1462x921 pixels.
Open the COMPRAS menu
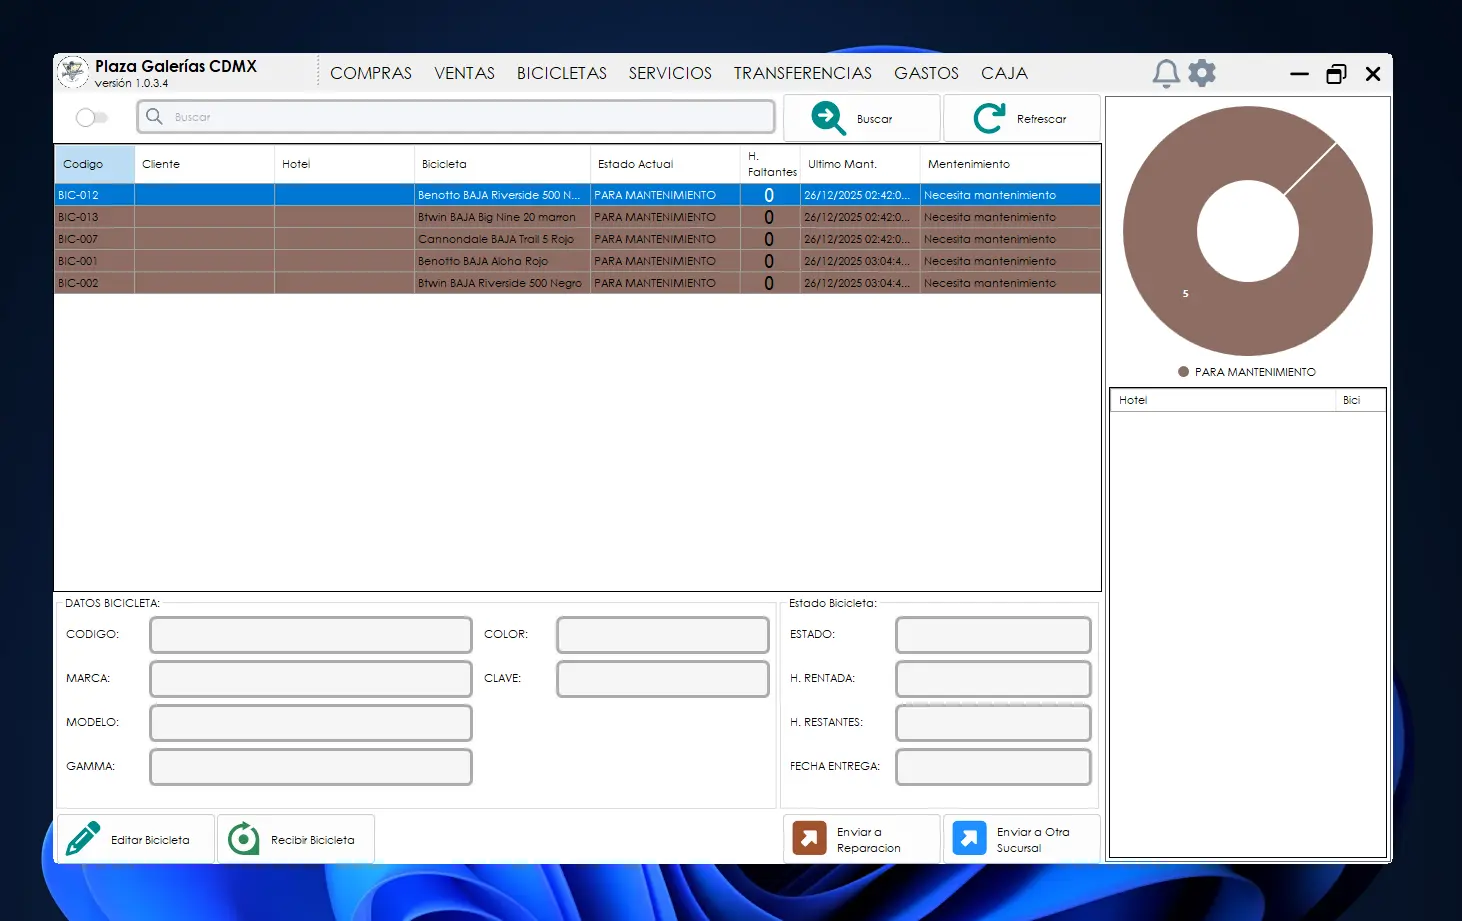click(x=371, y=73)
